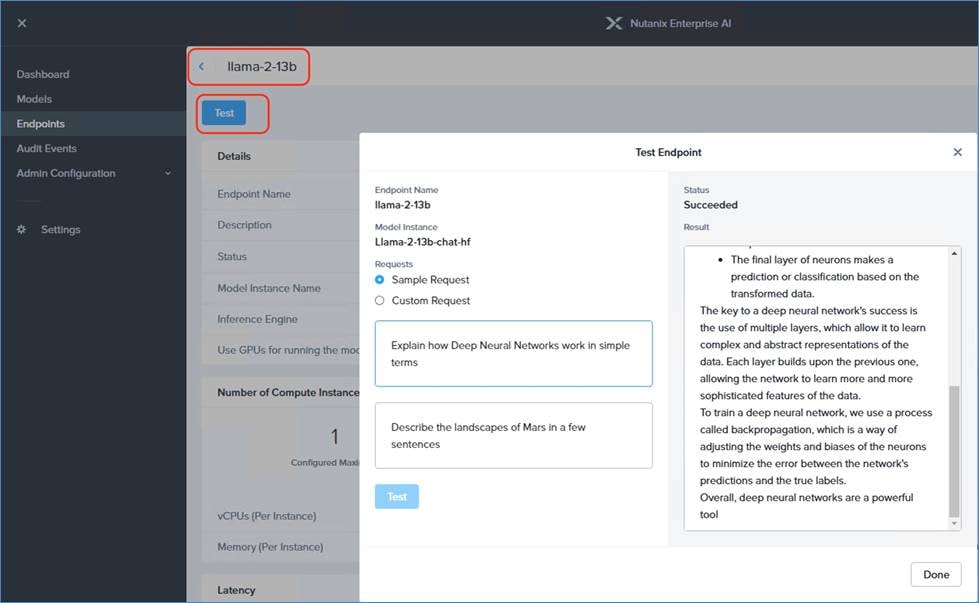
Task: Click the Result box scrollbar thumb
Action: (x=954, y=451)
